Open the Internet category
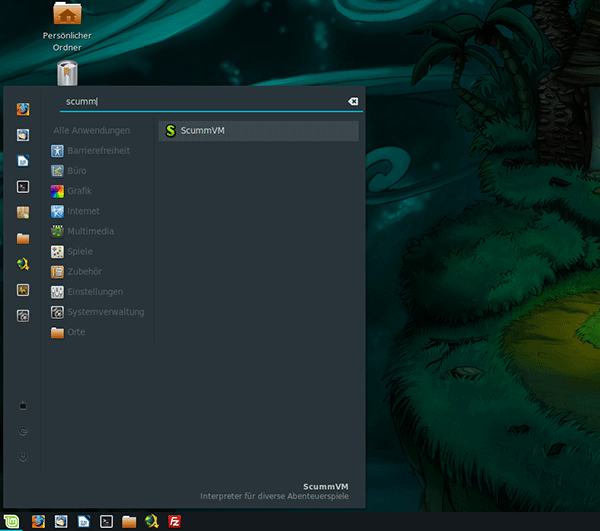 (x=82, y=211)
